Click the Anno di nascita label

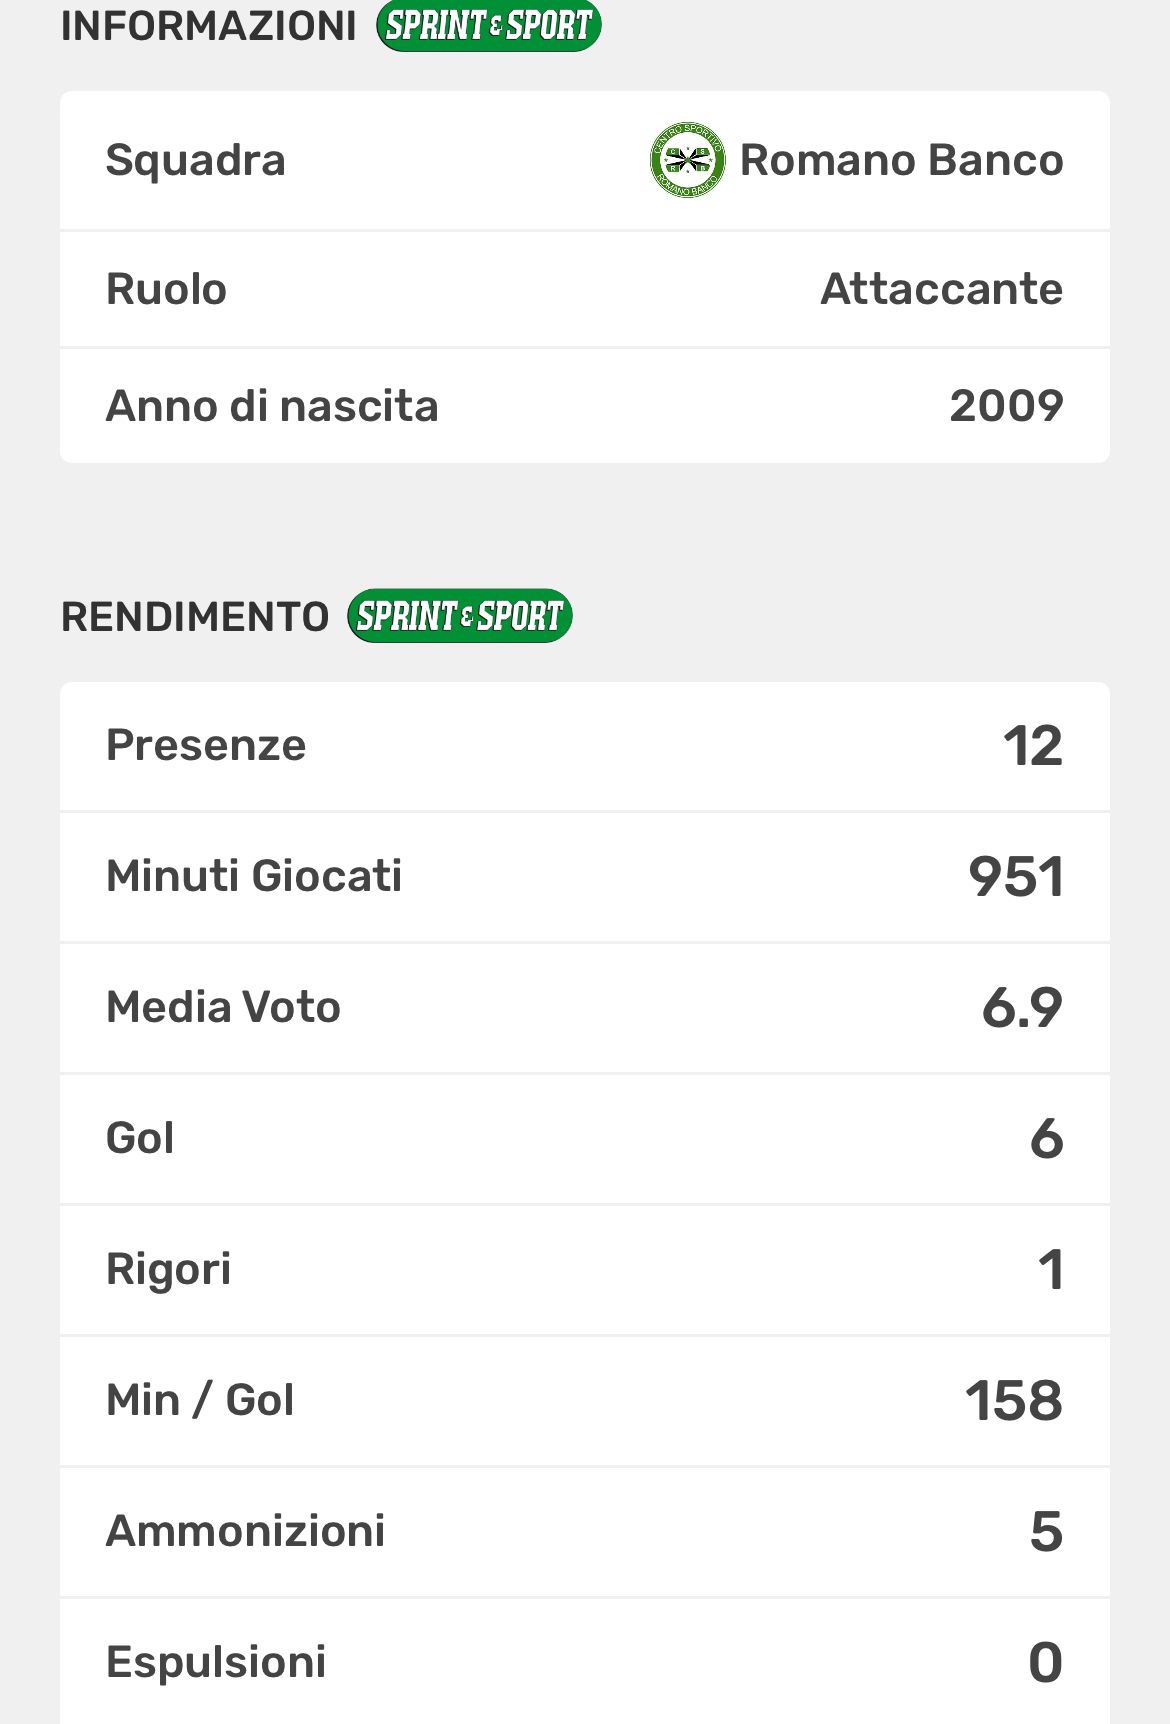[x=272, y=406]
